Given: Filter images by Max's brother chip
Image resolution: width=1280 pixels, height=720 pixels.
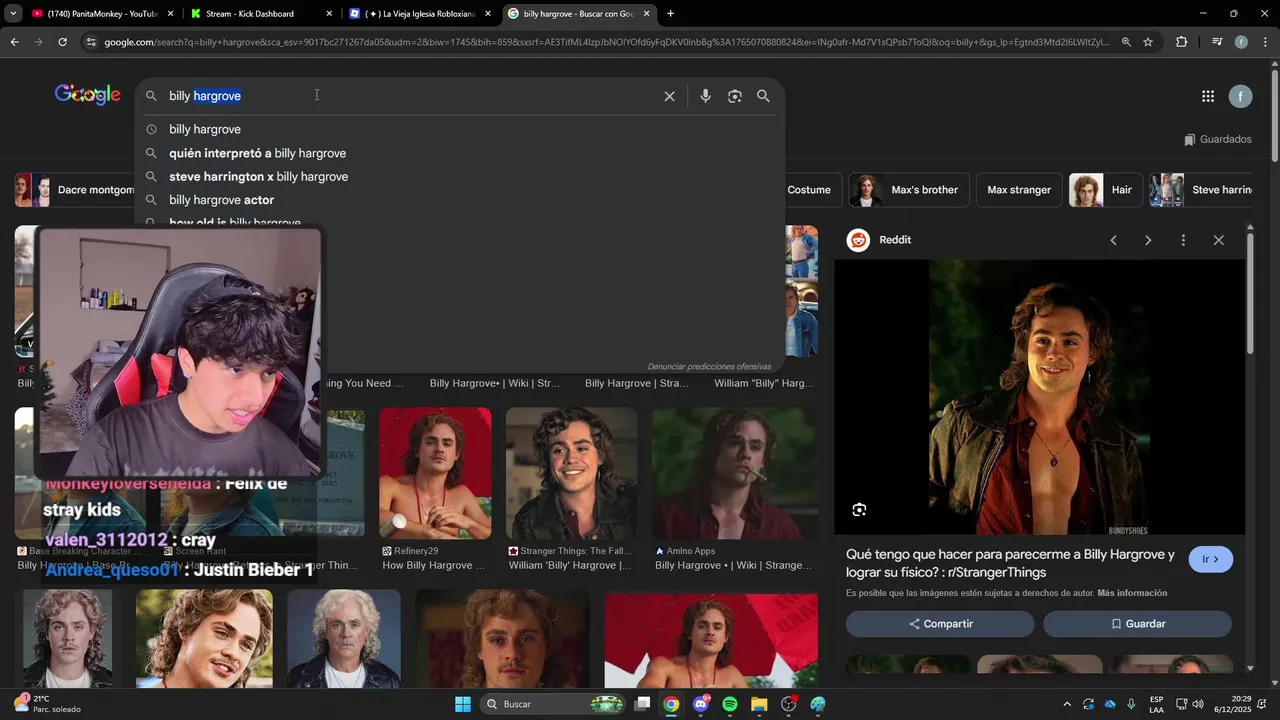Looking at the screenshot, I should pyautogui.click(x=909, y=190).
